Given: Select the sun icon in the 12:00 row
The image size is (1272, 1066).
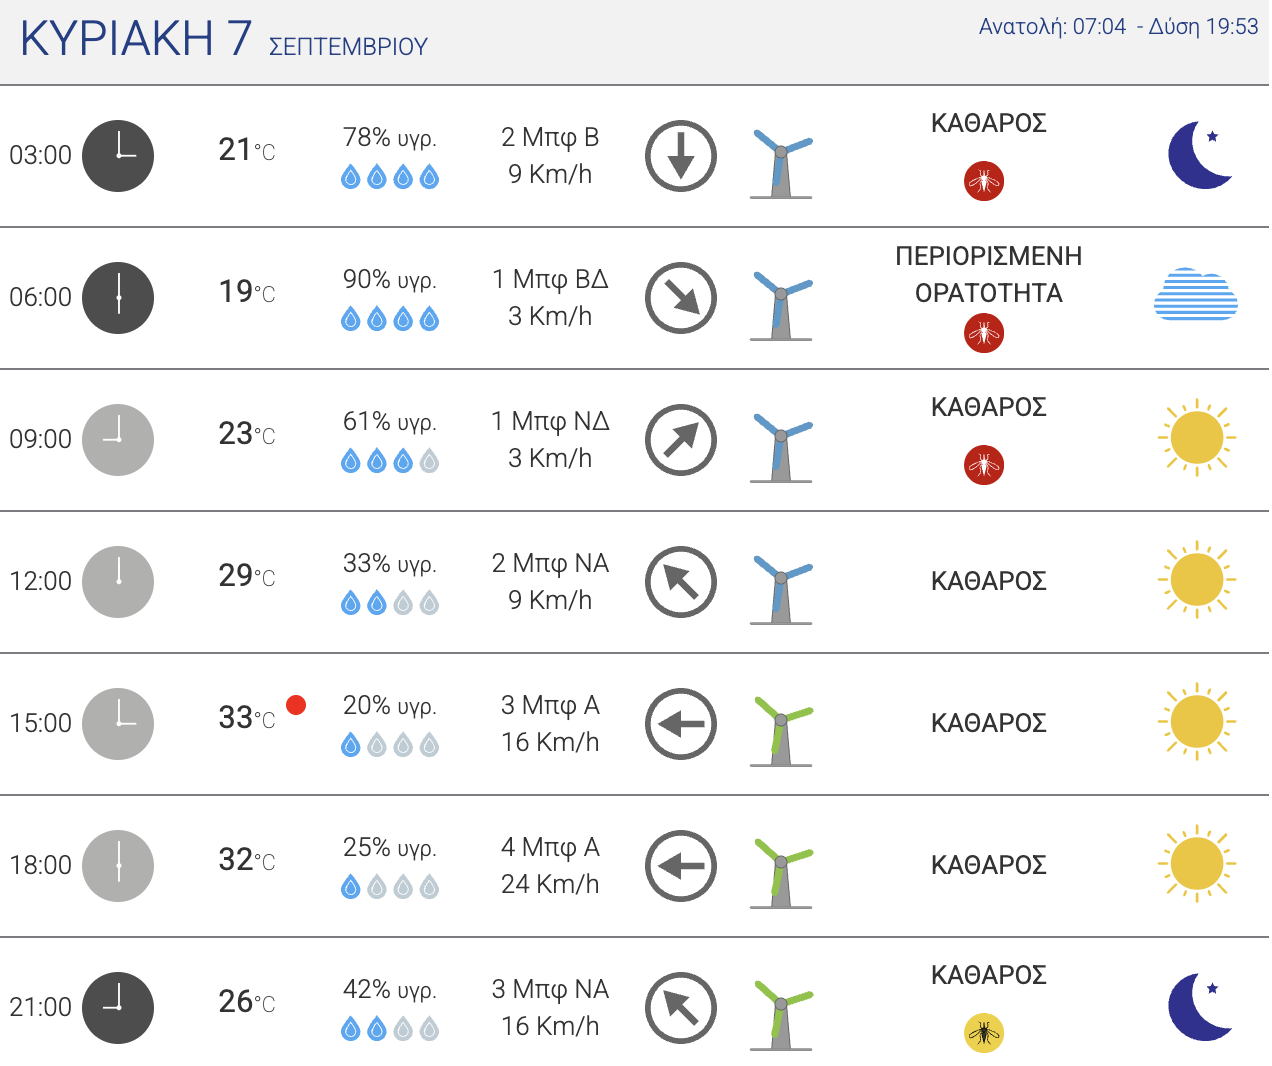Looking at the screenshot, I should tap(1197, 580).
